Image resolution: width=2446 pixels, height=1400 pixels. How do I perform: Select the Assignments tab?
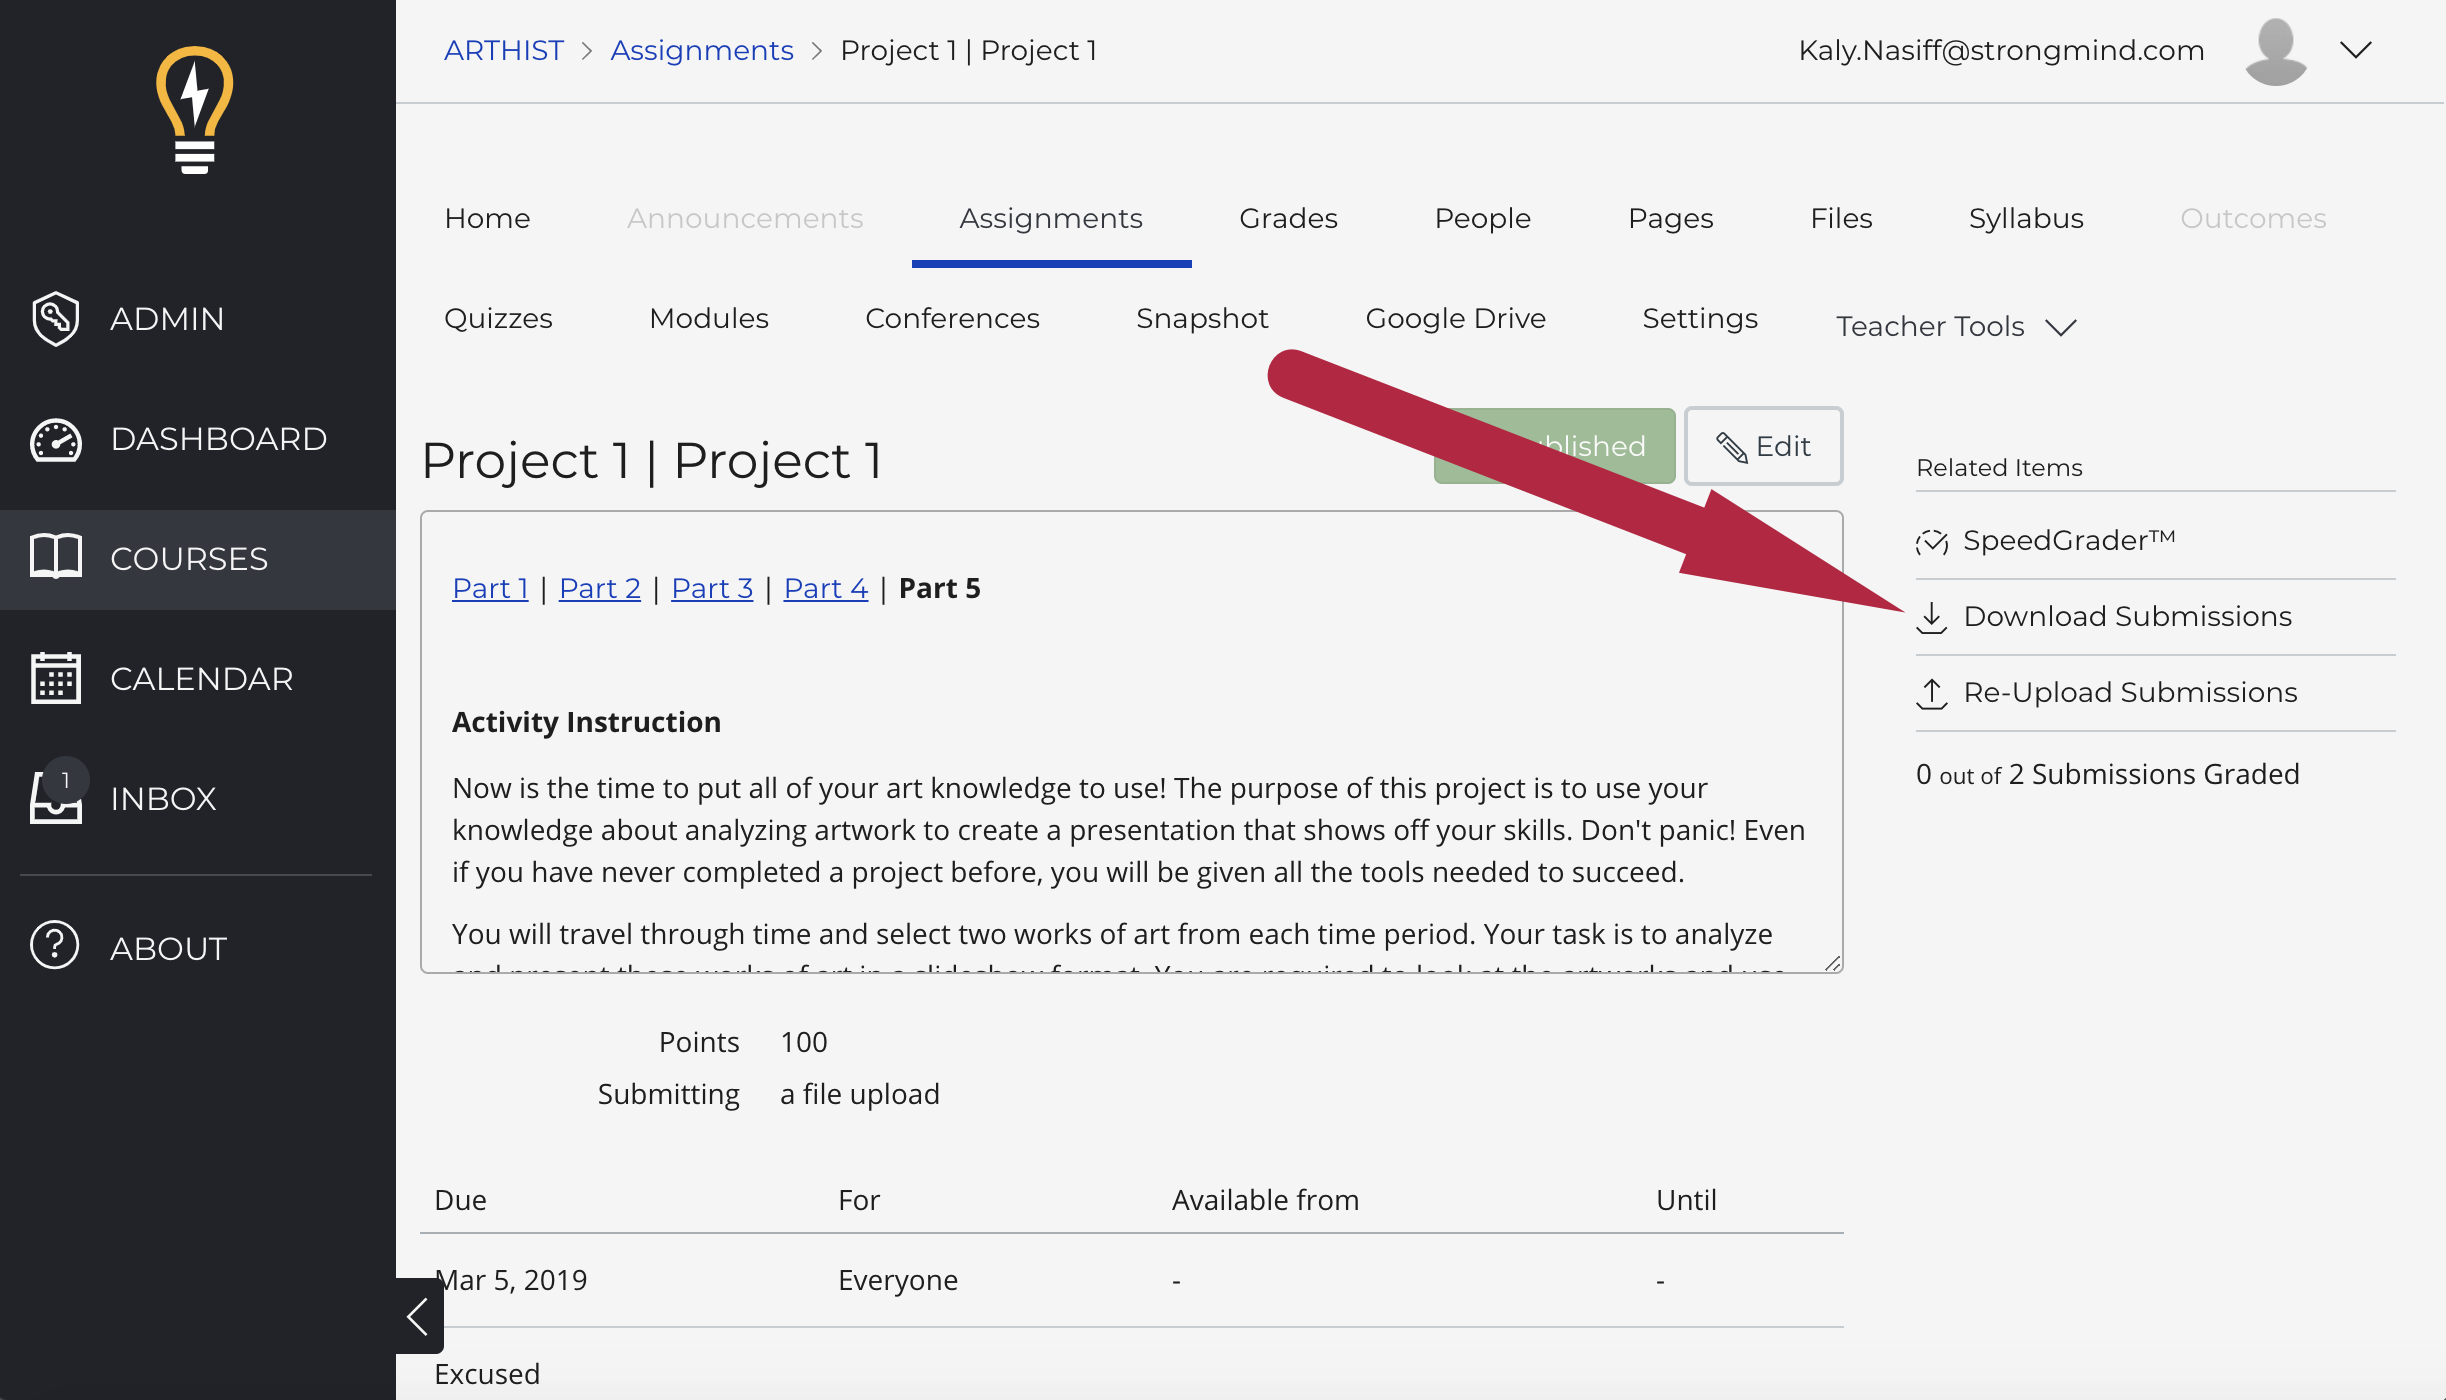(1050, 217)
